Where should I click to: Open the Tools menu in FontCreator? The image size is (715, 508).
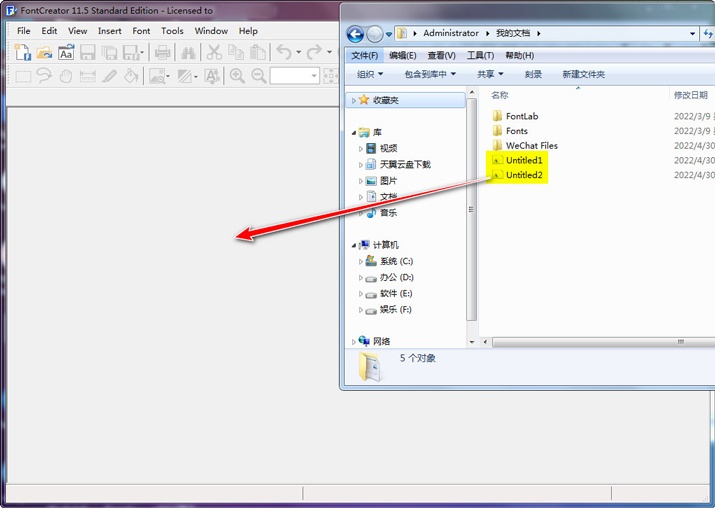[172, 31]
